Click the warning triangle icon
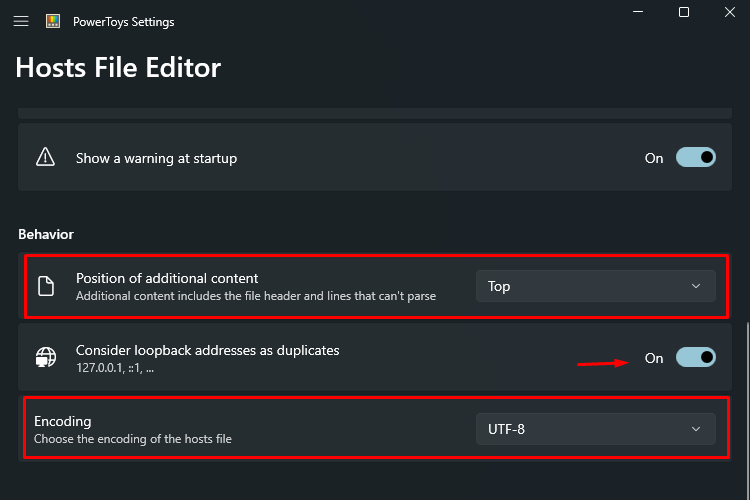The width and height of the screenshot is (750, 500). tap(45, 157)
